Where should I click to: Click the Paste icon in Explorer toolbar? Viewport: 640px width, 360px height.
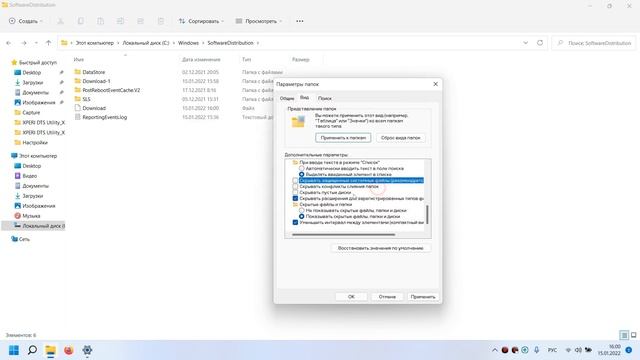pos(100,21)
